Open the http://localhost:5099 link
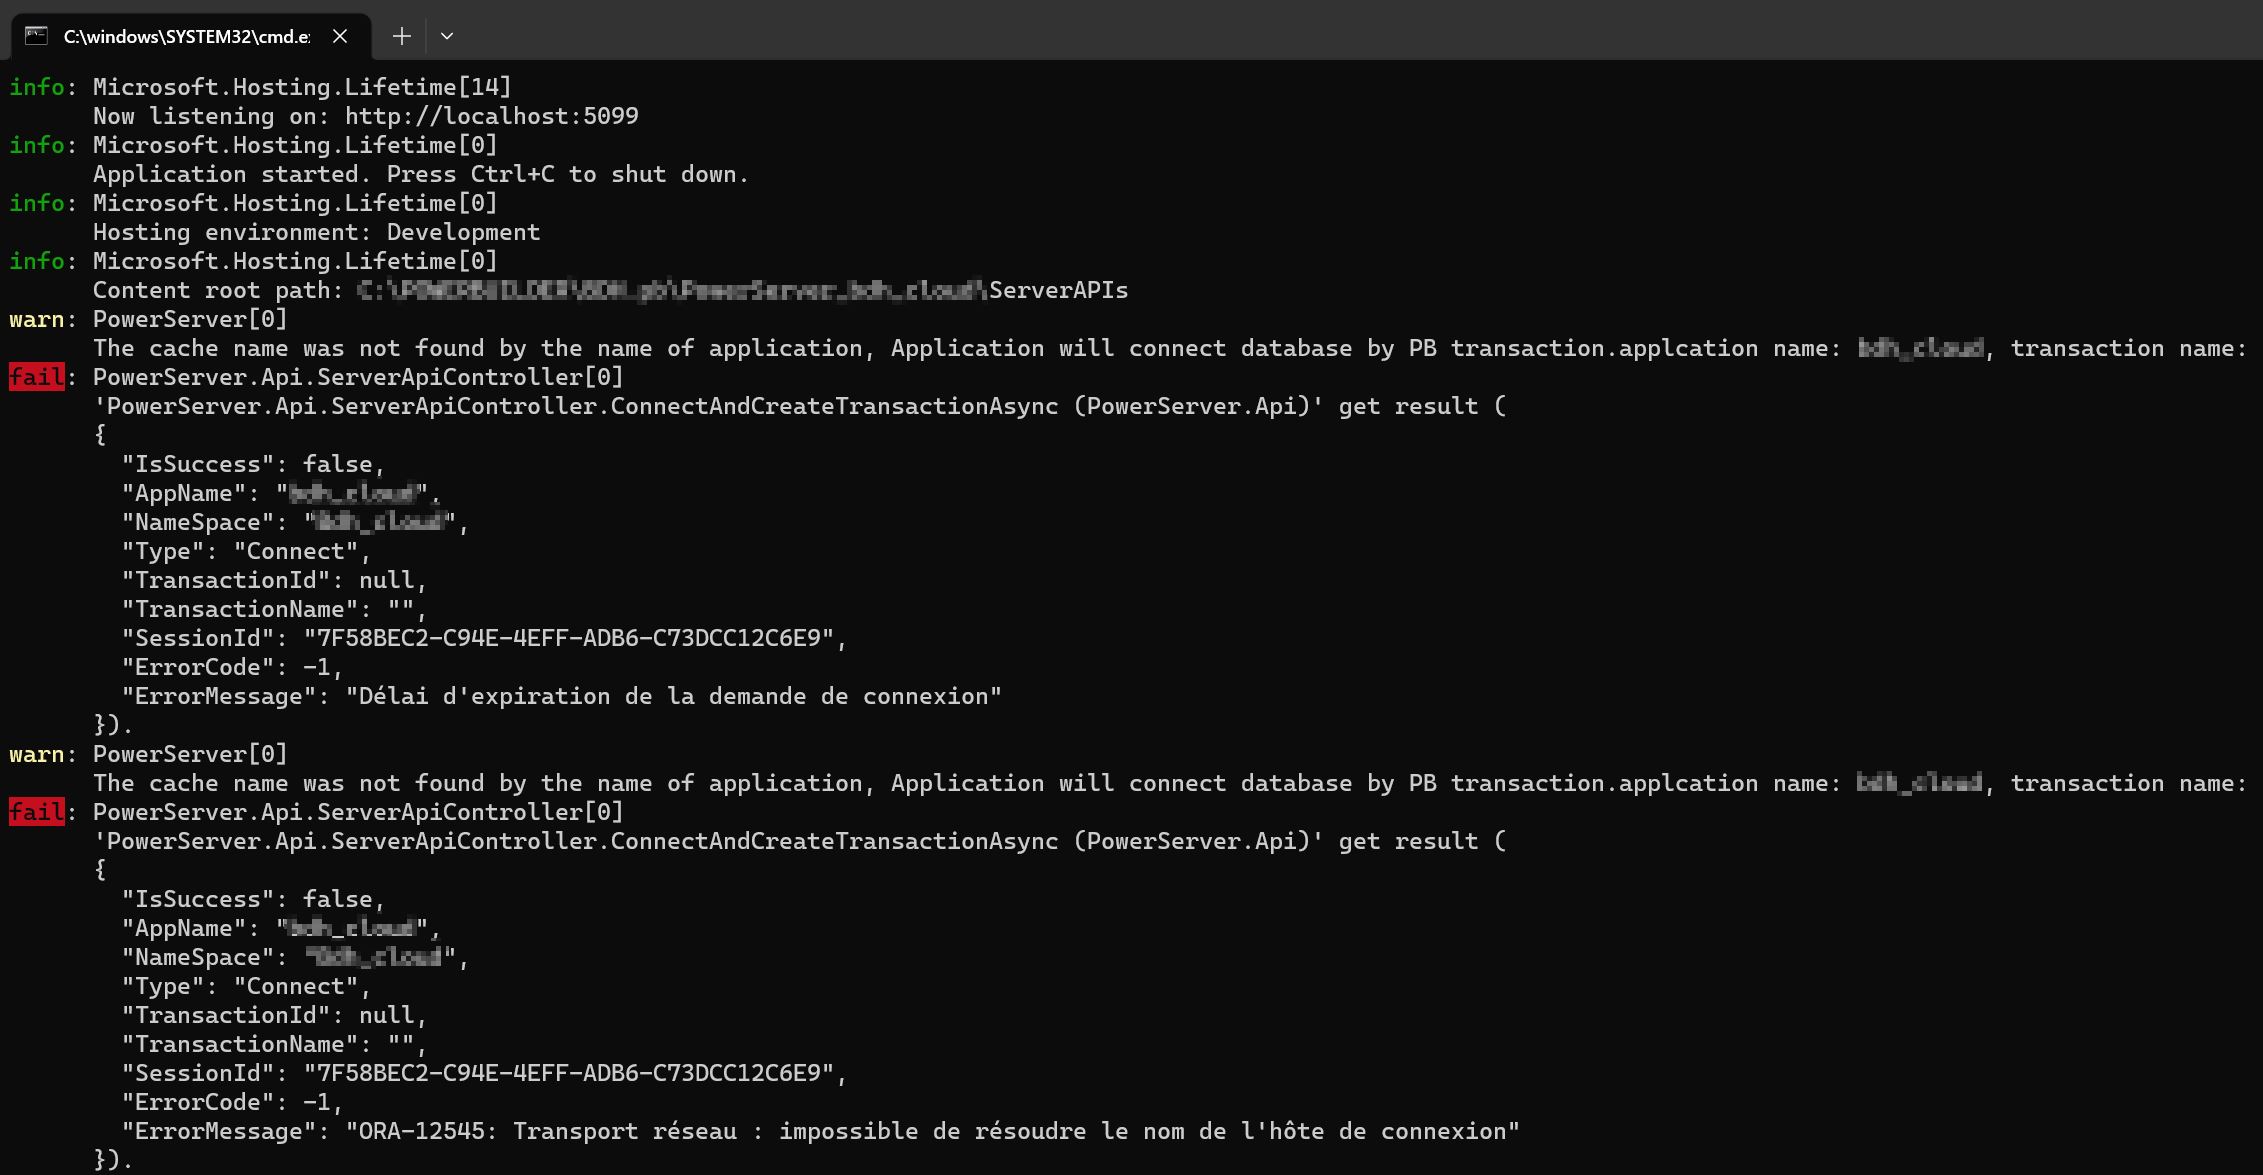Image resolution: width=2263 pixels, height=1175 pixels. [x=491, y=116]
